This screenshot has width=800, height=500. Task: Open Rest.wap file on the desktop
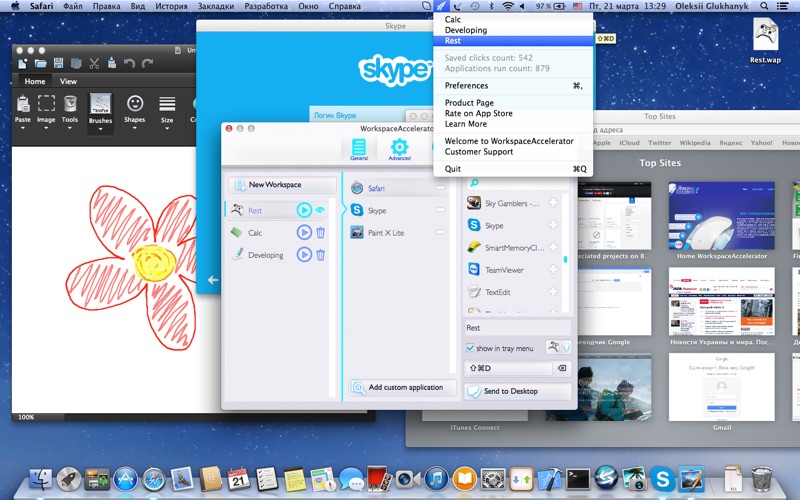coord(765,41)
